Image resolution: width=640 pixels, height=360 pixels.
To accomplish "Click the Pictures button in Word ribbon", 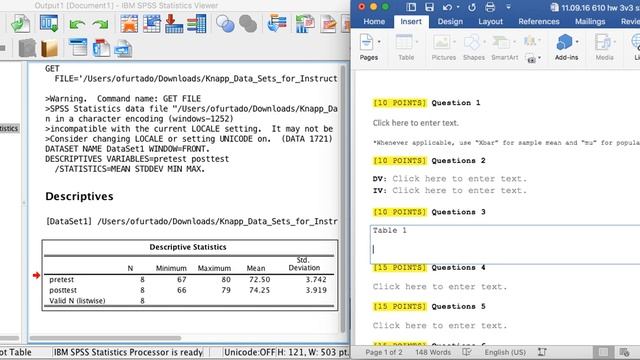I will tap(443, 47).
